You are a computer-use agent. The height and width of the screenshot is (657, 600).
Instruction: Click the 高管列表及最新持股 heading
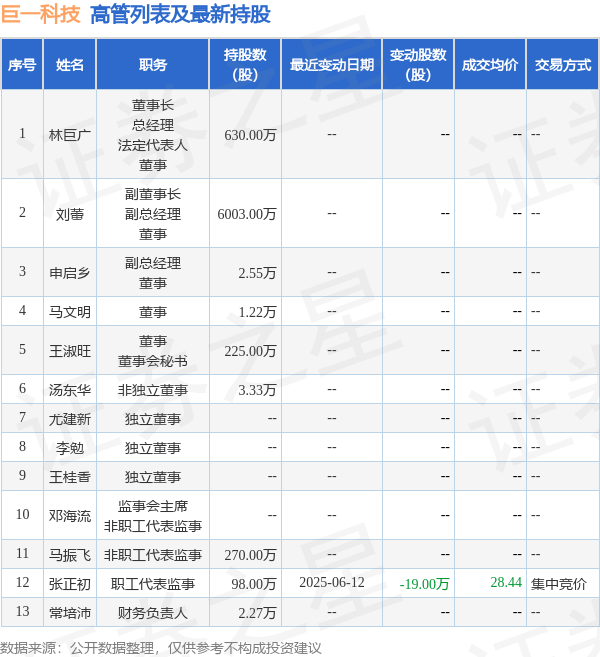pos(180,14)
